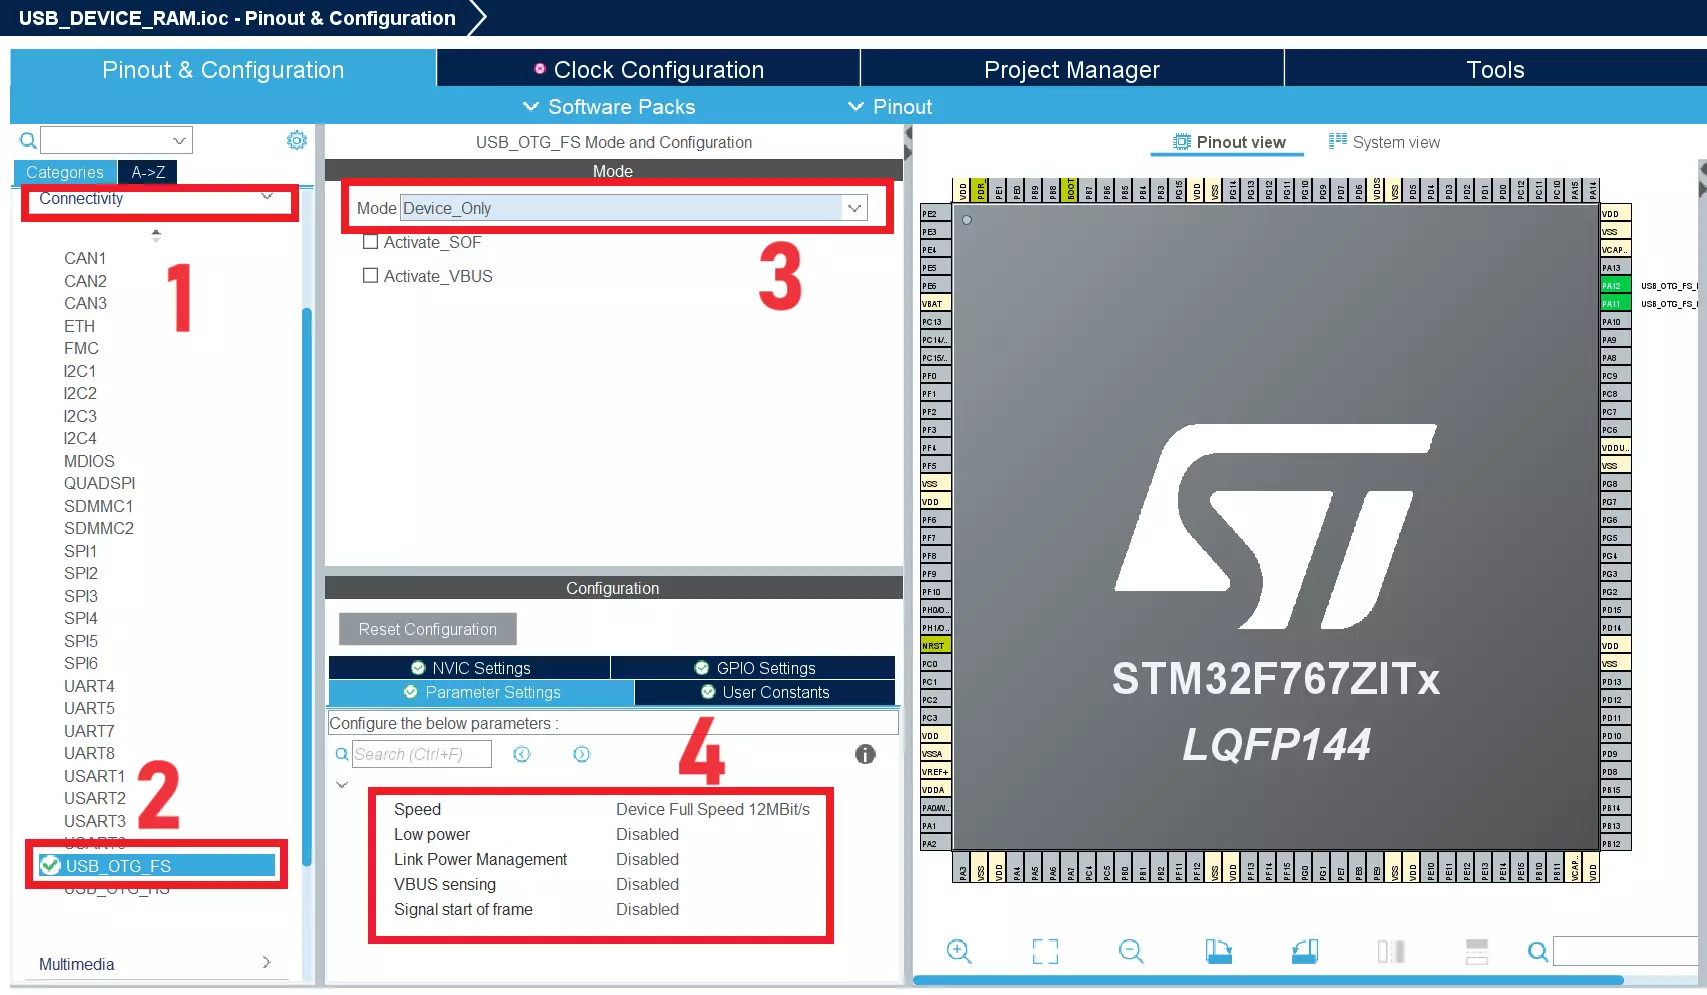This screenshot has width=1707, height=995.
Task: Rotate the chip view counter-clockwise
Action: click(1305, 951)
